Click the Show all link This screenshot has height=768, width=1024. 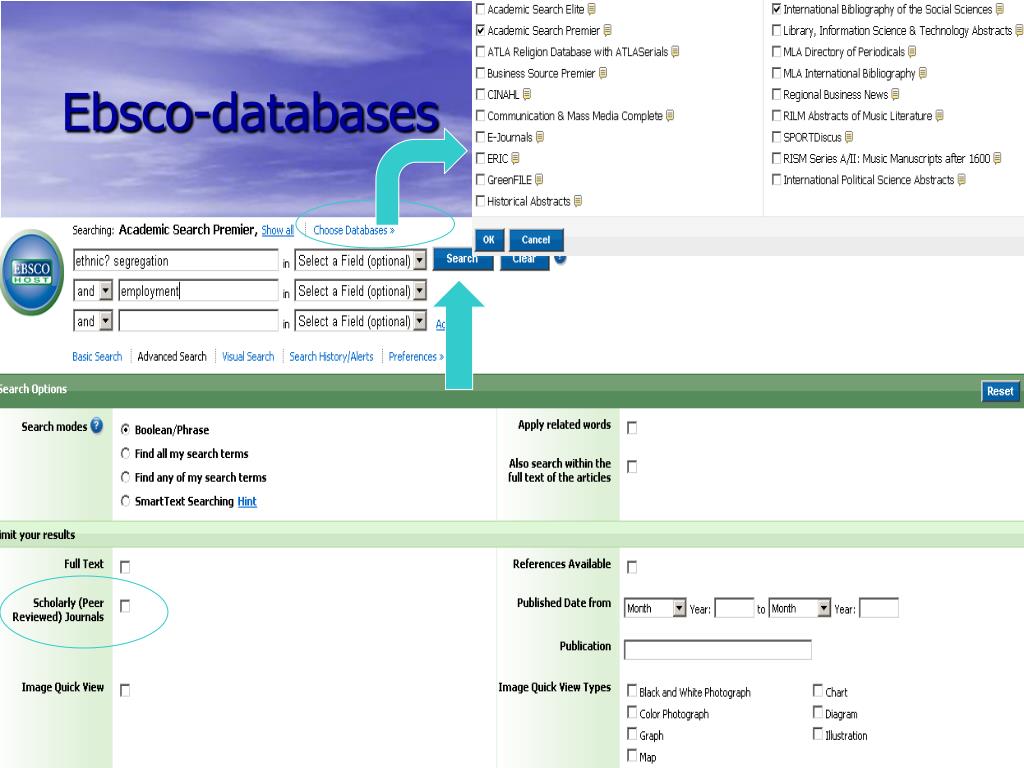coord(278,230)
